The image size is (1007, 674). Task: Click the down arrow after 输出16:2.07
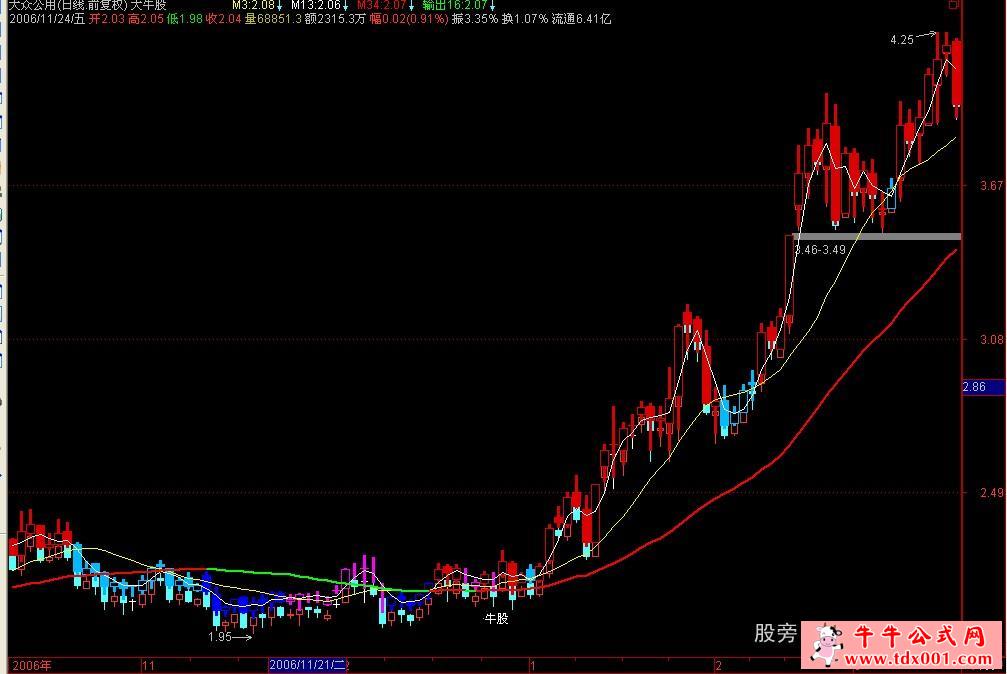click(490, 5)
